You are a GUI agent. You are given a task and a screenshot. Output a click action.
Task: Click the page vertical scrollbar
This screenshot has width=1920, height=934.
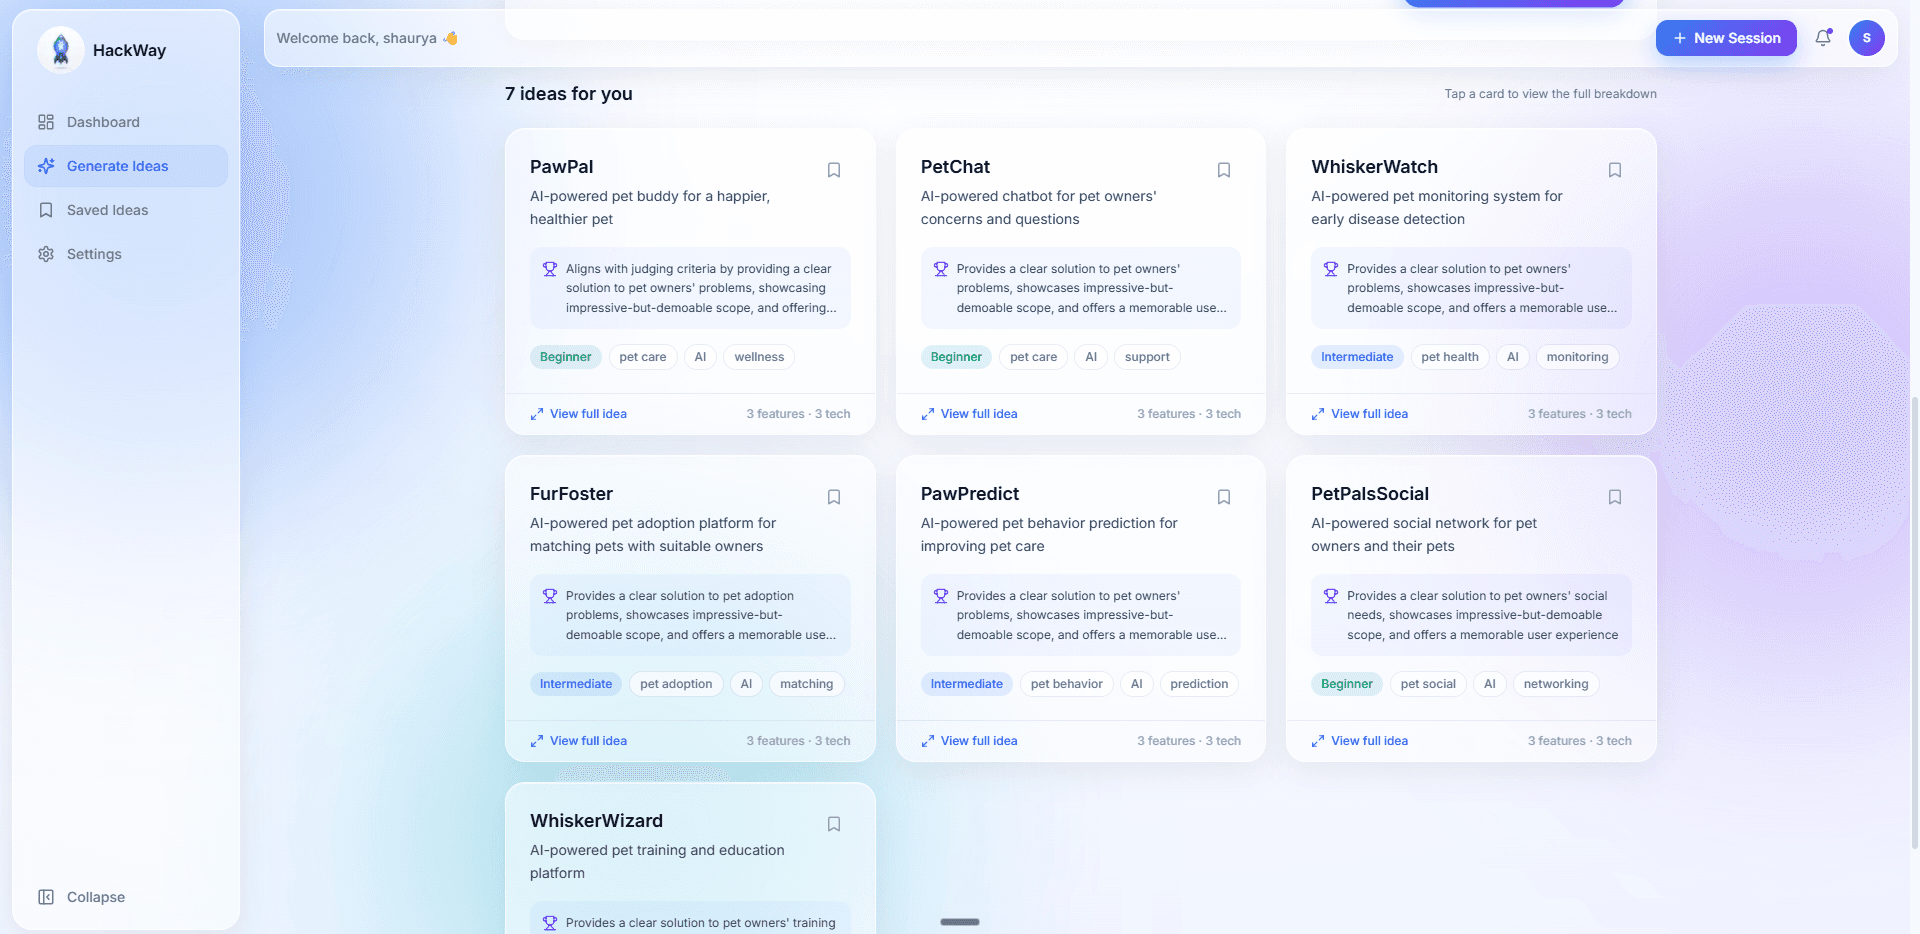click(1915, 622)
